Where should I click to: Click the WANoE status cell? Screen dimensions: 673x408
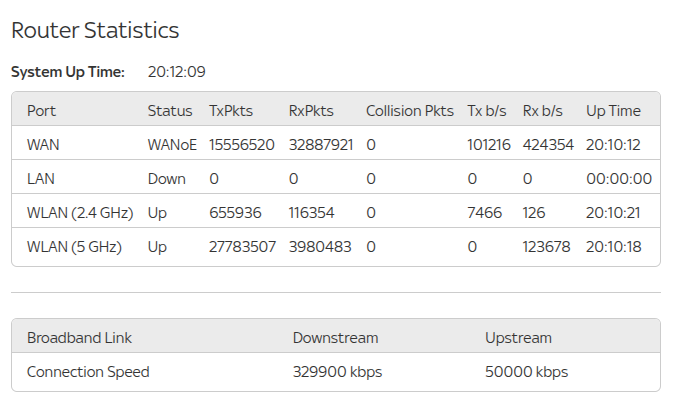(172, 145)
